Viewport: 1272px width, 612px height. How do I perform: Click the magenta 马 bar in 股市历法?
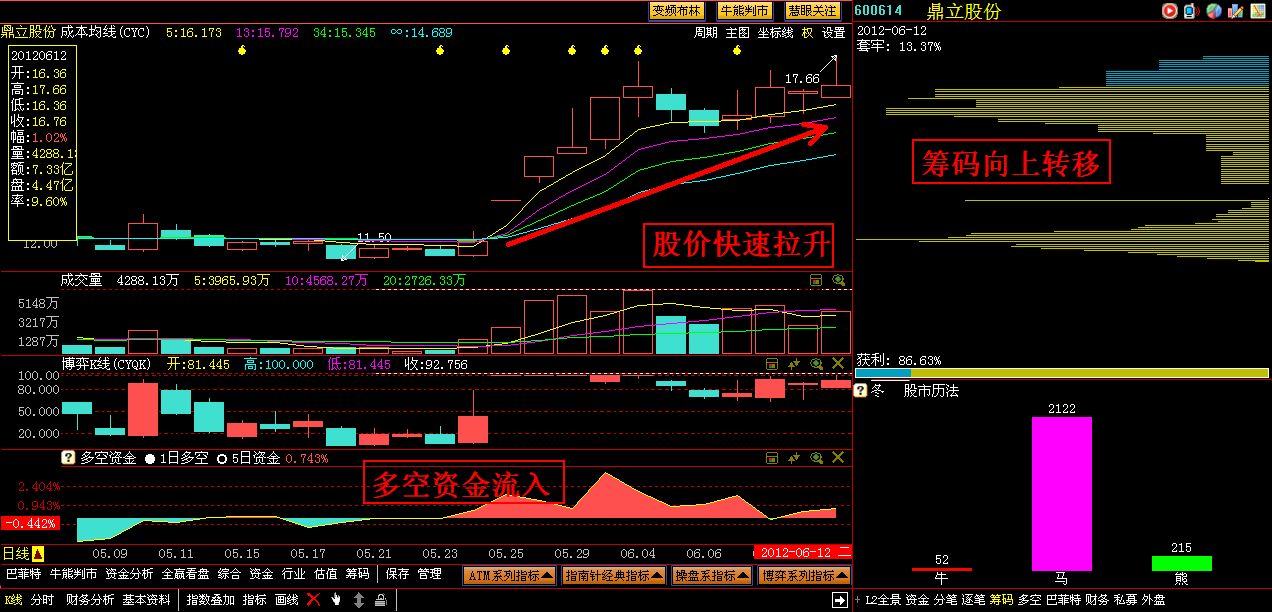[x=1062, y=493]
